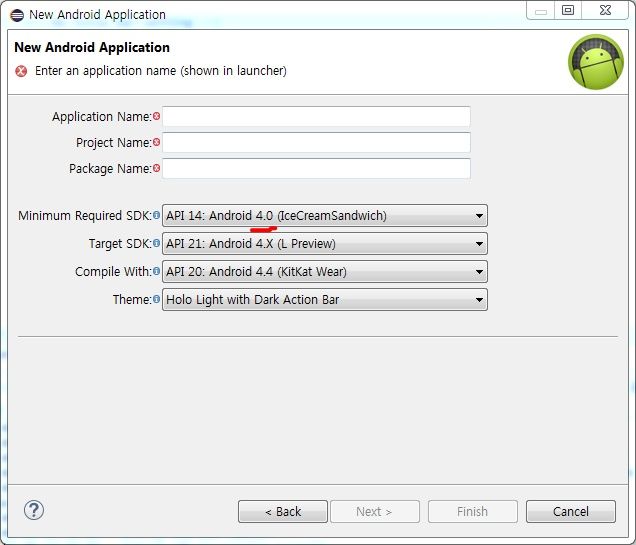Click the 'Project Name:' label
Viewport: 636px width, 545px height.
pyautogui.click(x=114, y=143)
